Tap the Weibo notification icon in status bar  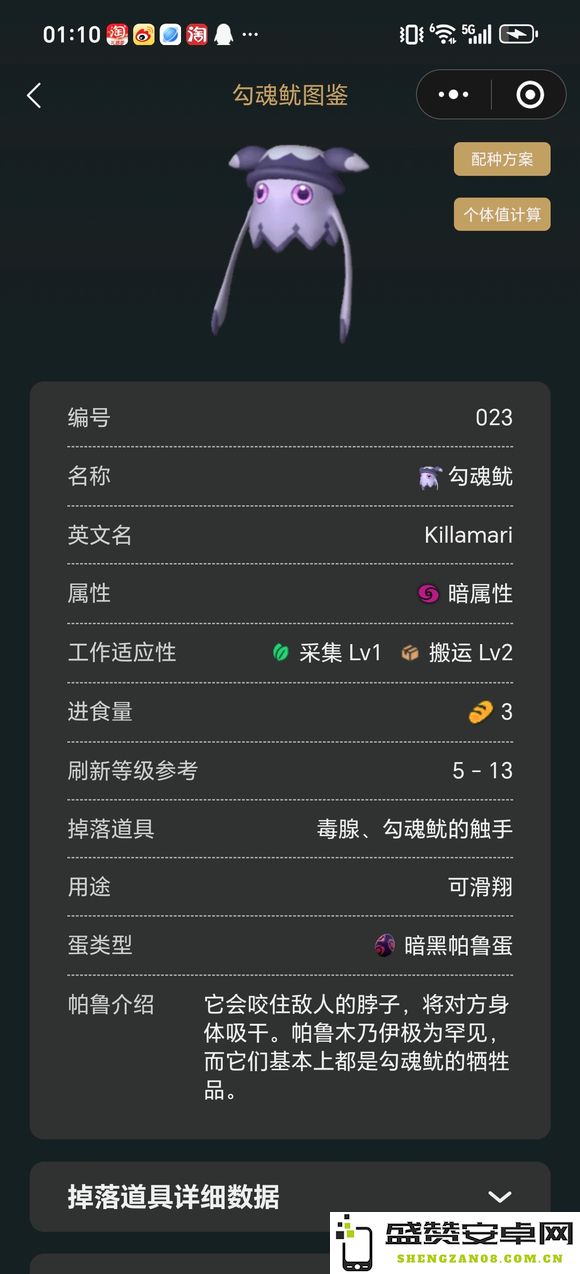(144, 34)
